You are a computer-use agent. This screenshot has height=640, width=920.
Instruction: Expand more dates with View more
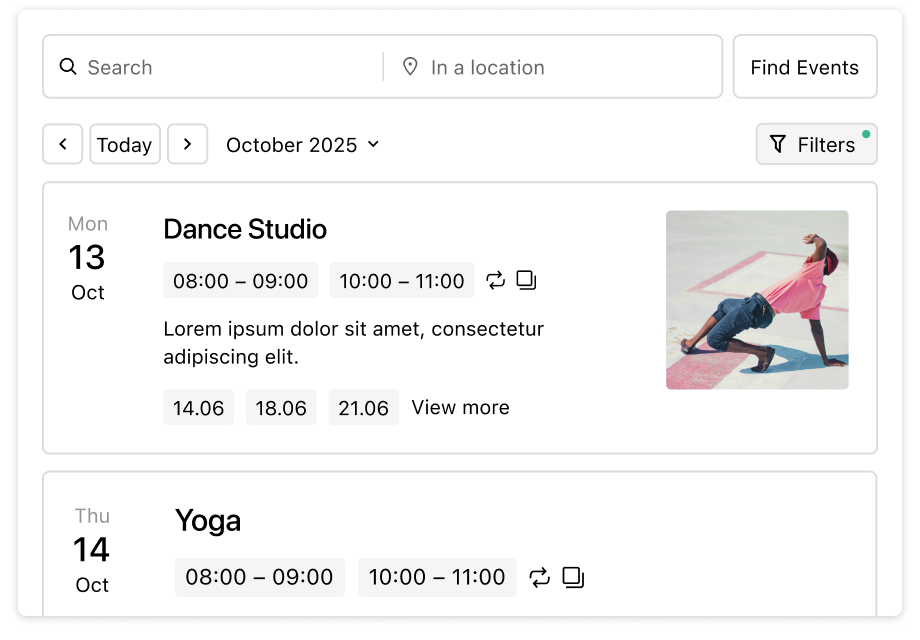pyautogui.click(x=460, y=407)
